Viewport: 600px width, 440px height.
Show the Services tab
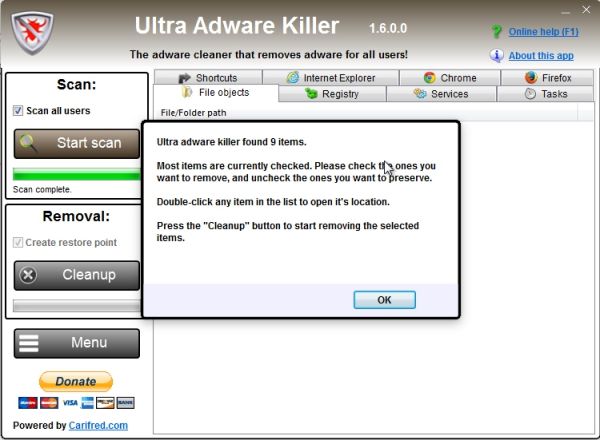tap(442, 94)
